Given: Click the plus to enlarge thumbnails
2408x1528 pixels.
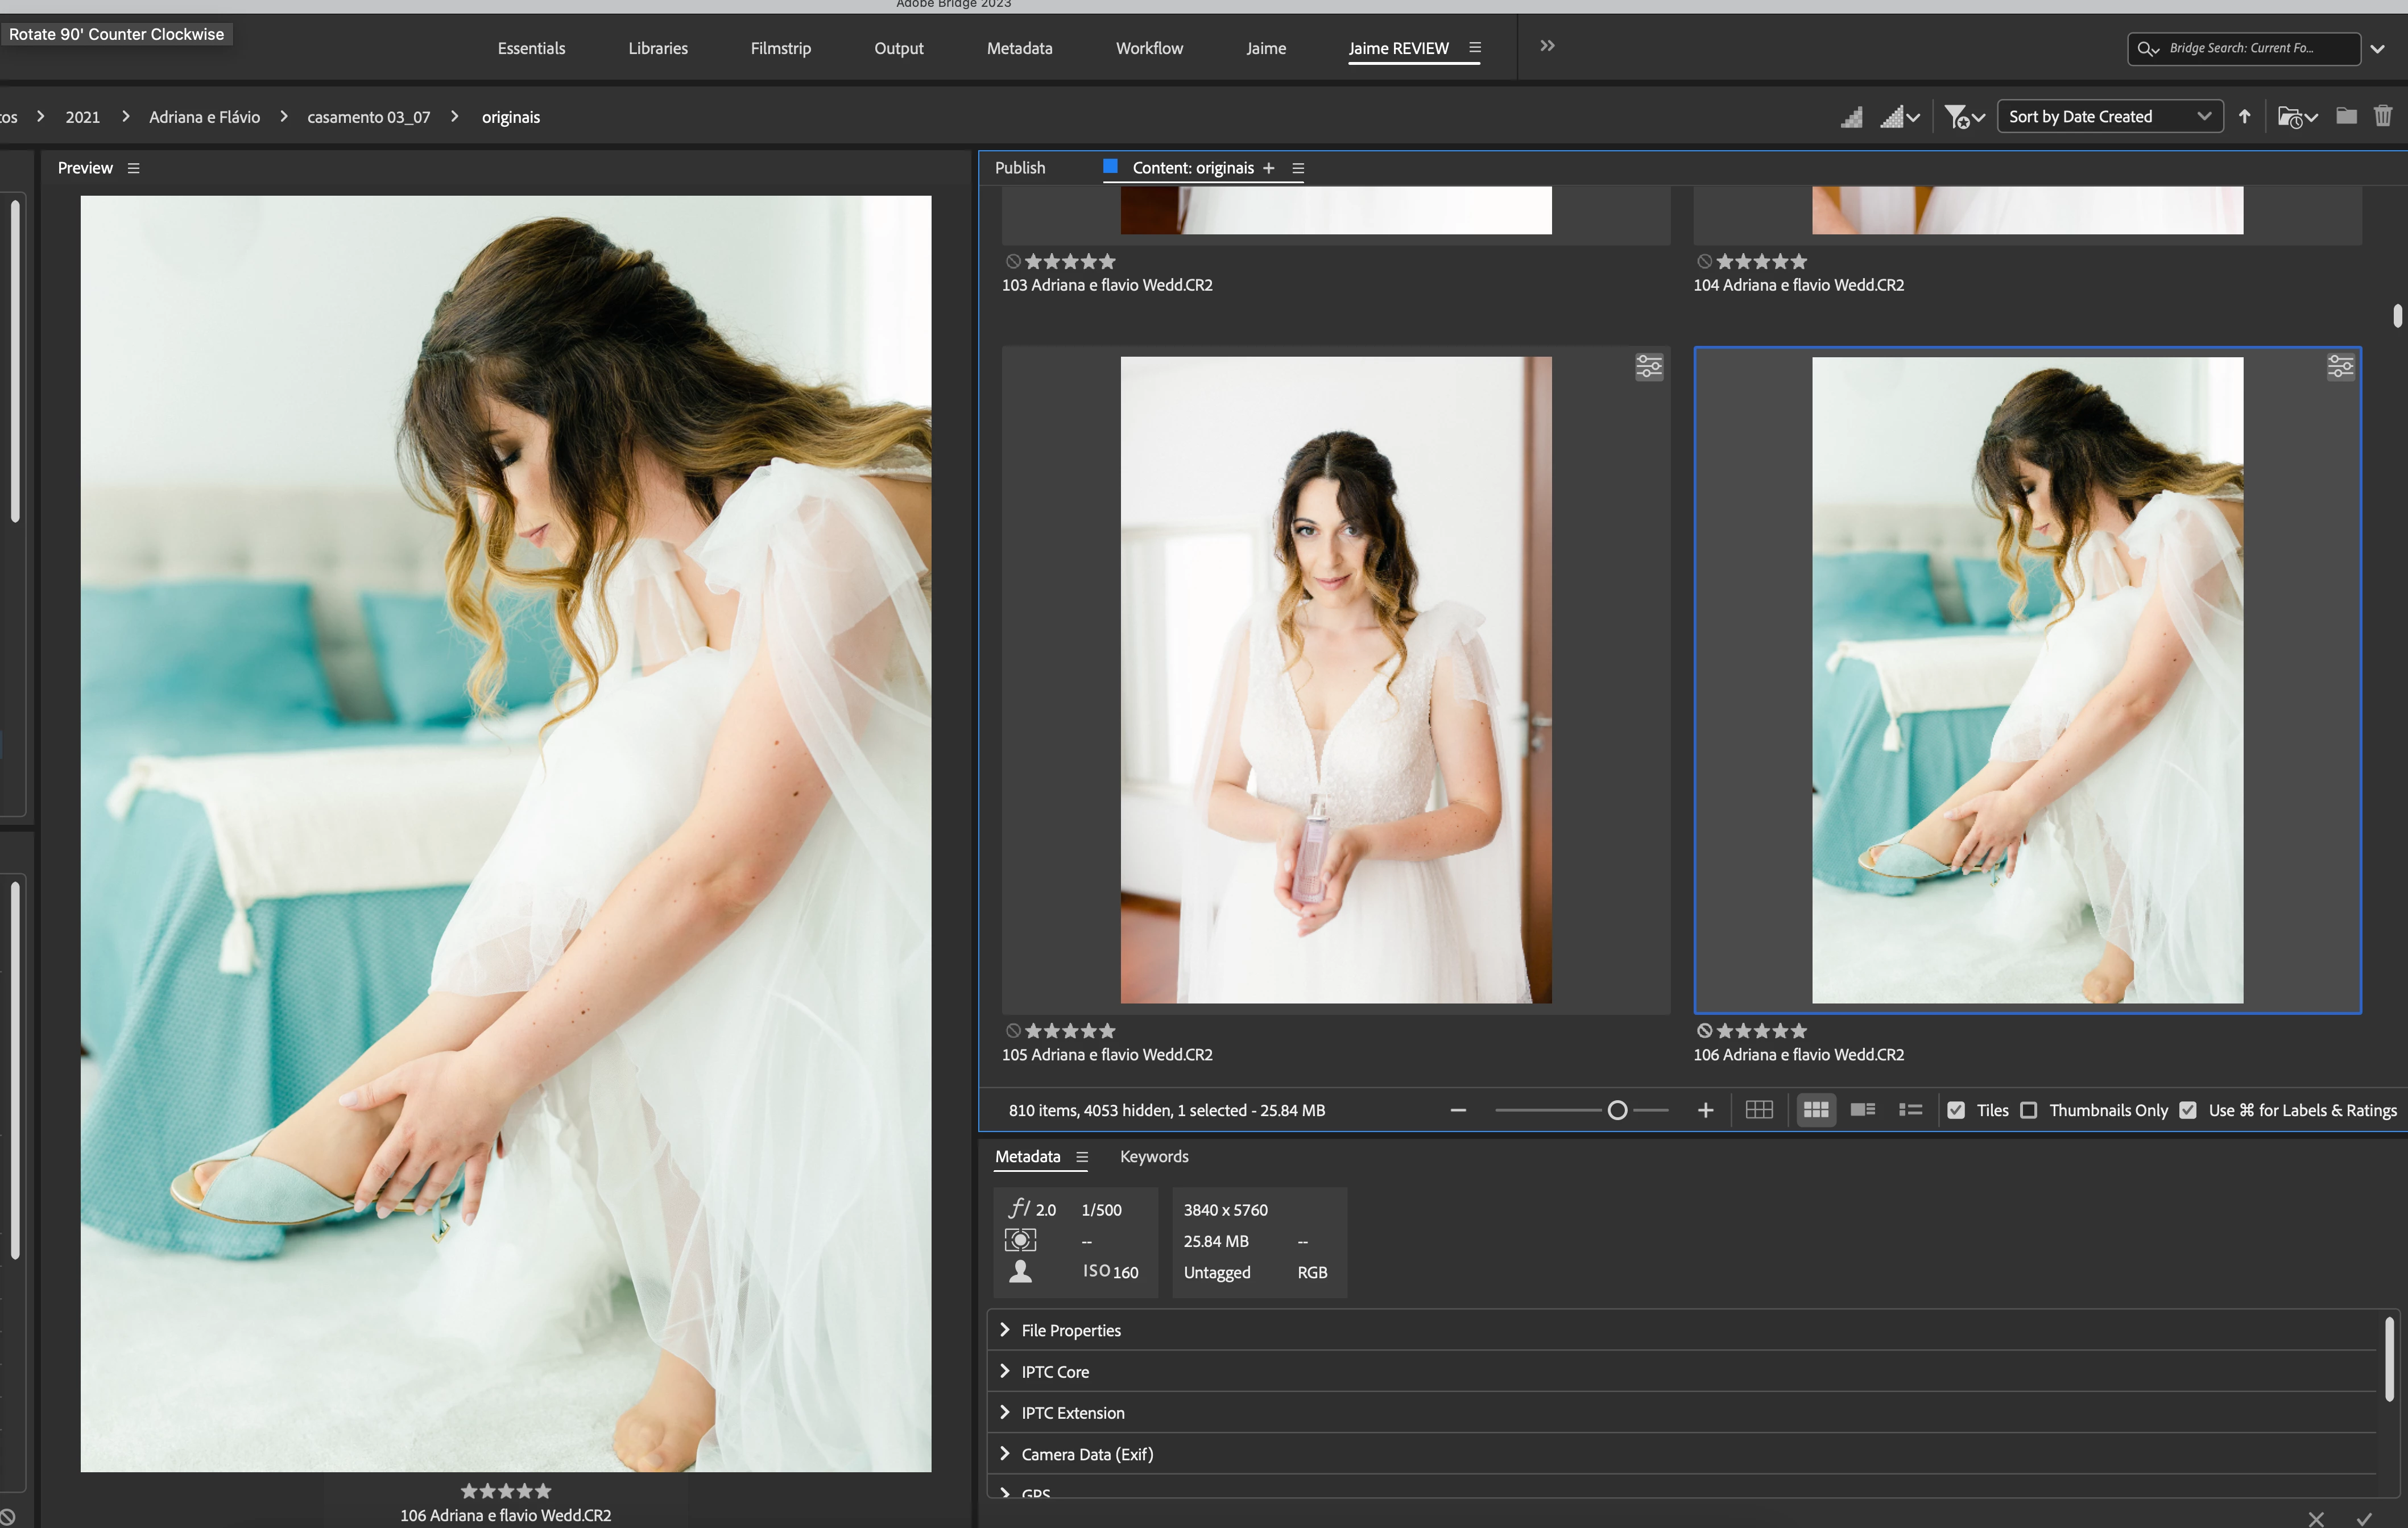Looking at the screenshot, I should tap(1705, 1110).
